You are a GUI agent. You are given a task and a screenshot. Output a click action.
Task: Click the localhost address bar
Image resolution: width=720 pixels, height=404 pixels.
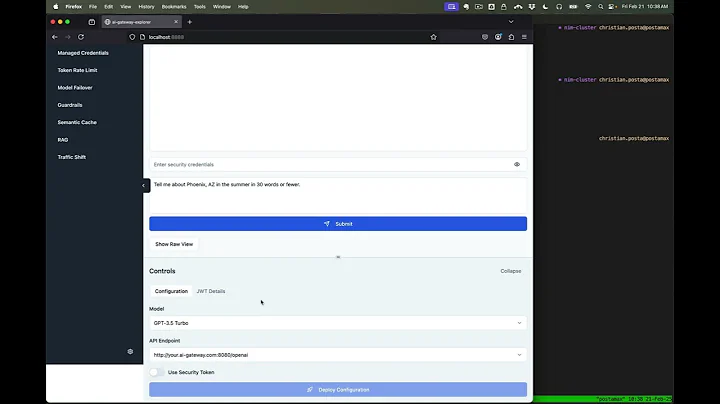click(285, 37)
